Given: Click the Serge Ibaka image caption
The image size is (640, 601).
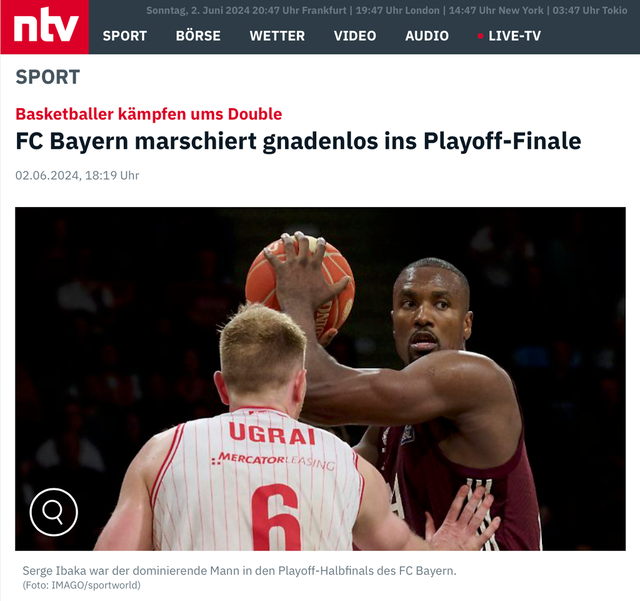Looking at the screenshot, I should coord(239,570).
